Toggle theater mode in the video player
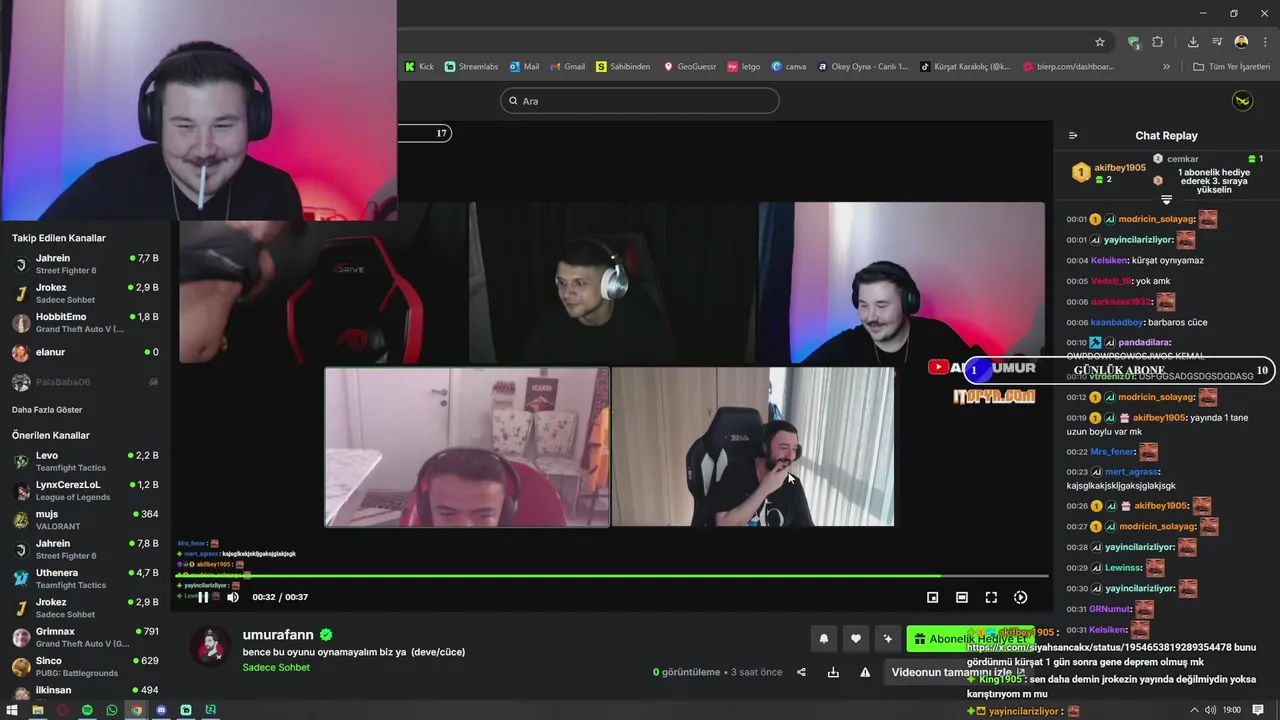The image size is (1280, 720). coord(962,597)
